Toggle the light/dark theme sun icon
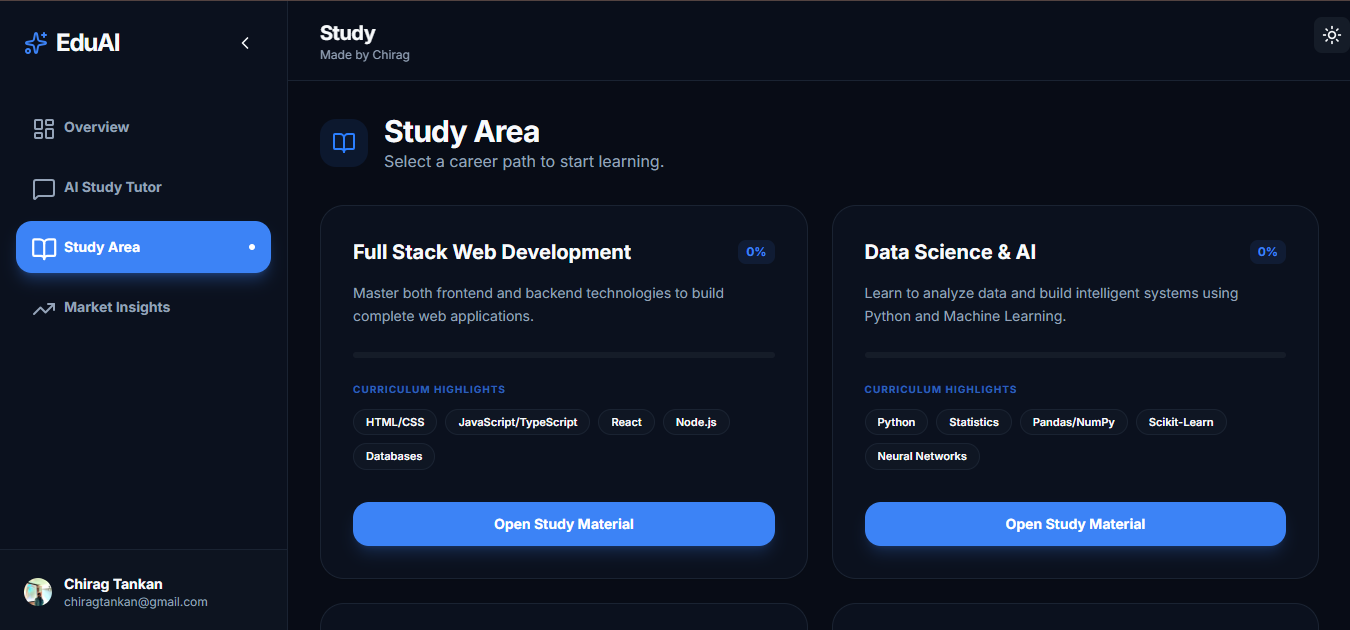The width and height of the screenshot is (1350, 630). pyautogui.click(x=1331, y=35)
